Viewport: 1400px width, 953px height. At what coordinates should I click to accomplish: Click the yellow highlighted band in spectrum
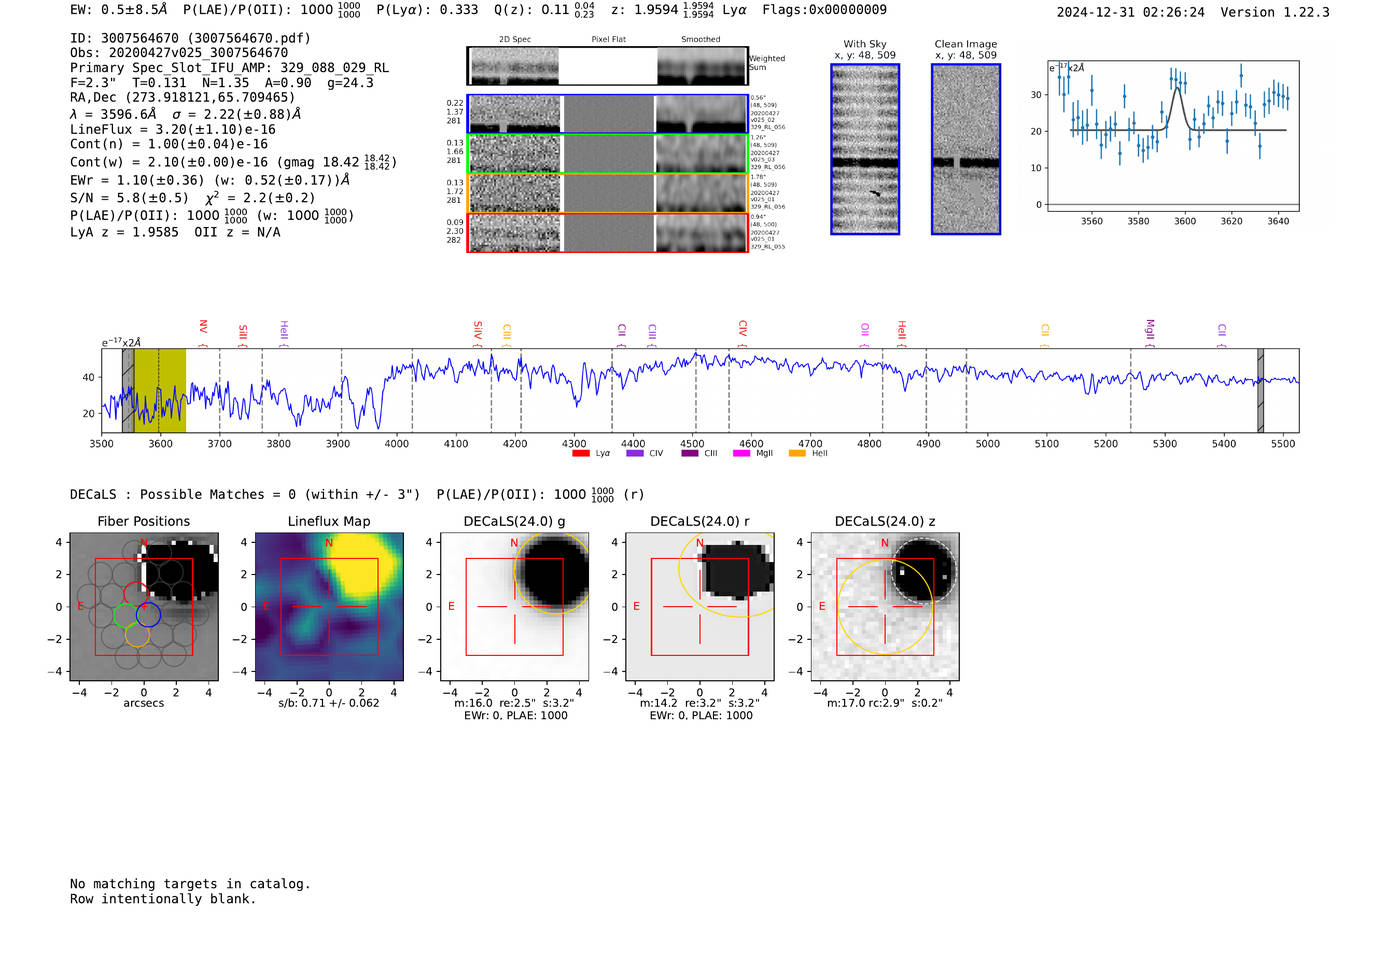tap(160, 390)
